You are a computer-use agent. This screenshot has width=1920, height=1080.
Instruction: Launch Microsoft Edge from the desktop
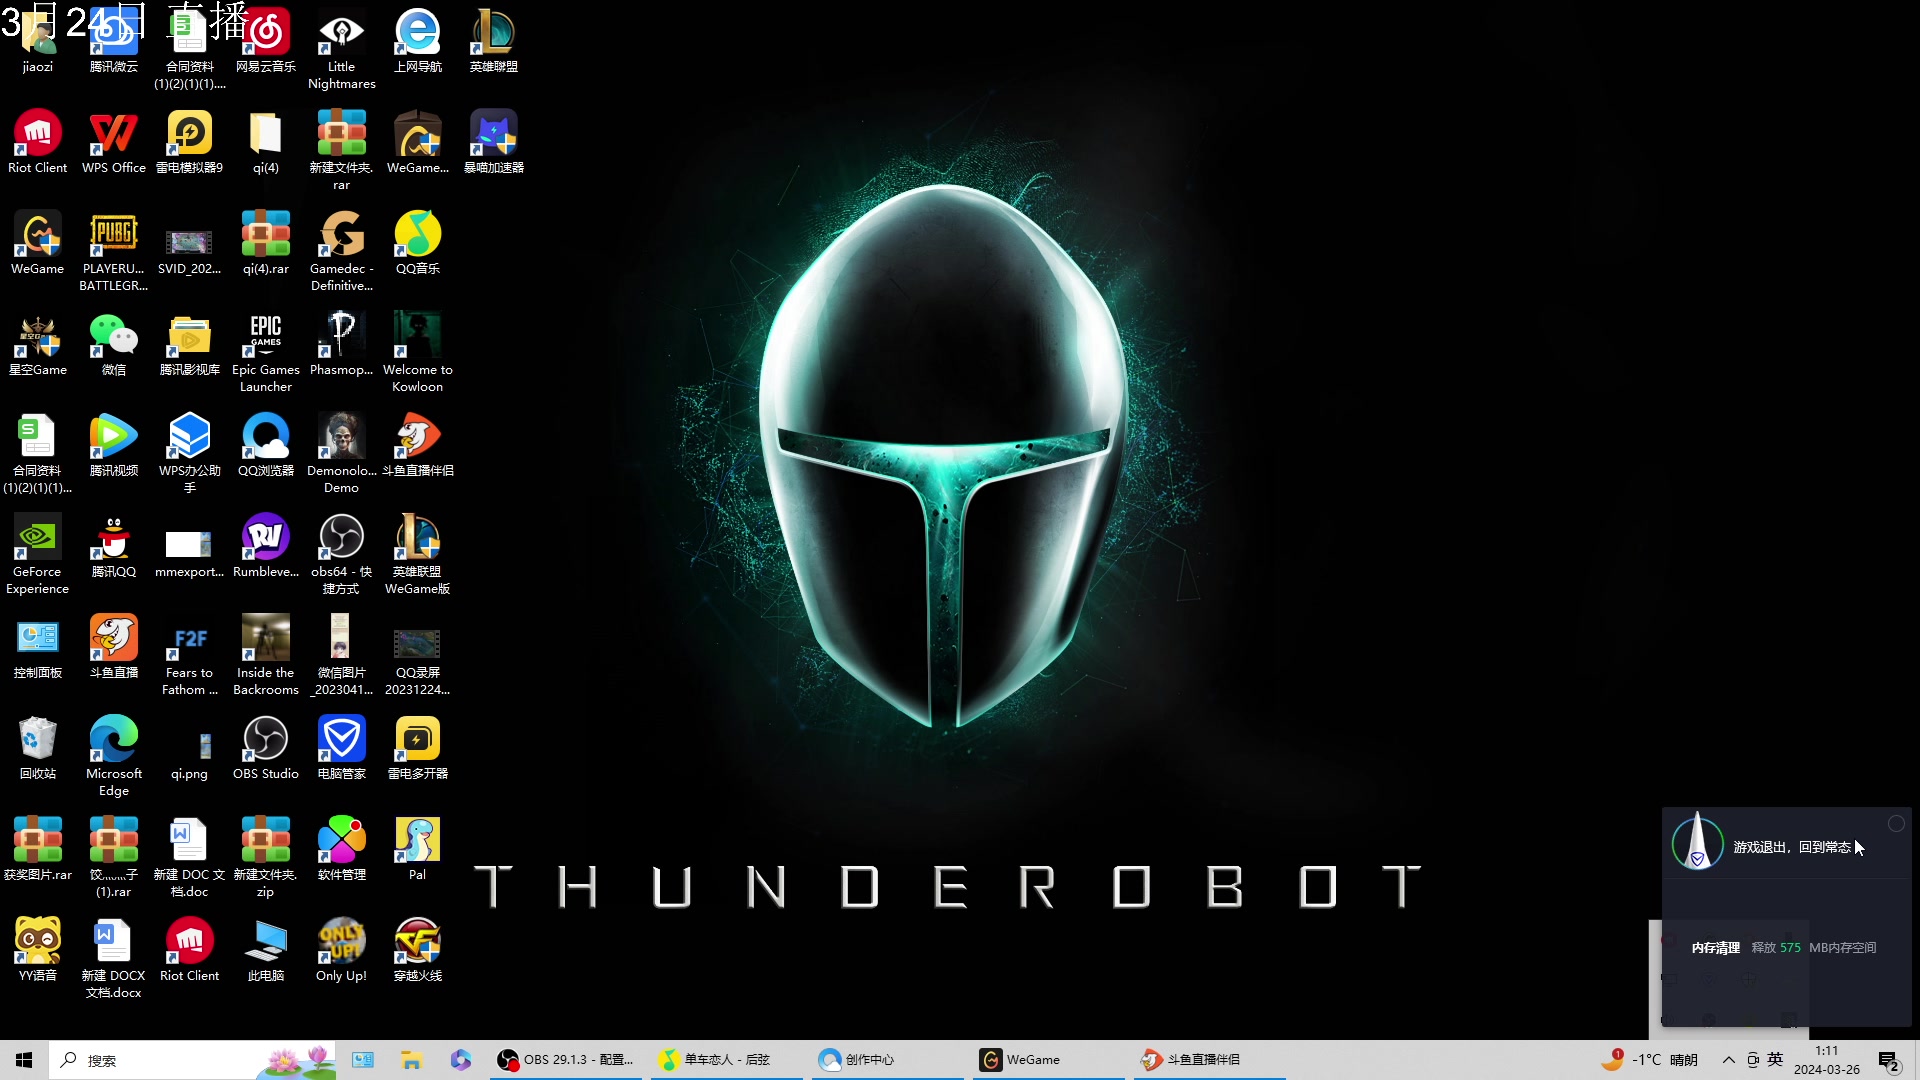tap(114, 757)
